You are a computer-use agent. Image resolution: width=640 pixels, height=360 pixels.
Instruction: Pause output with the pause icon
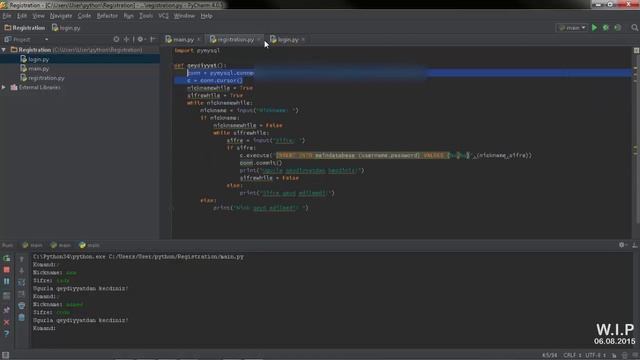click(x=7, y=281)
